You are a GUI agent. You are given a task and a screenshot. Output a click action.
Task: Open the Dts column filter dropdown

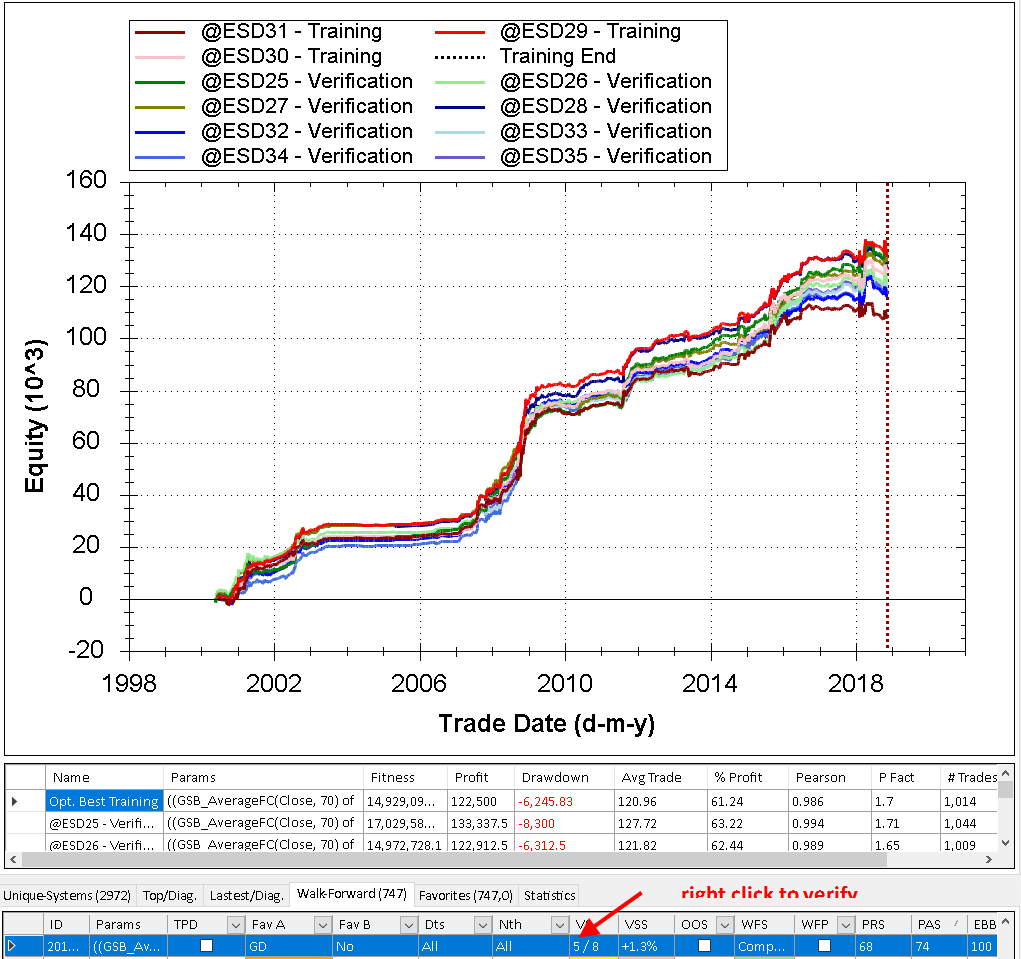click(x=482, y=925)
